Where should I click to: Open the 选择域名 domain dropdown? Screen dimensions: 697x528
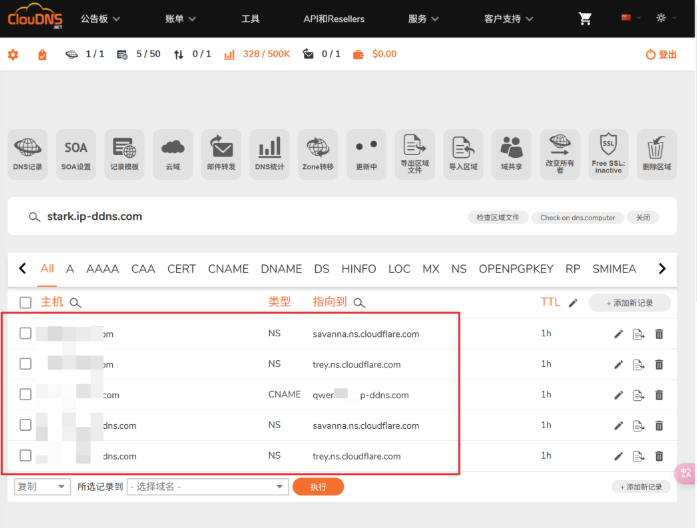pyautogui.click(x=208, y=487)
